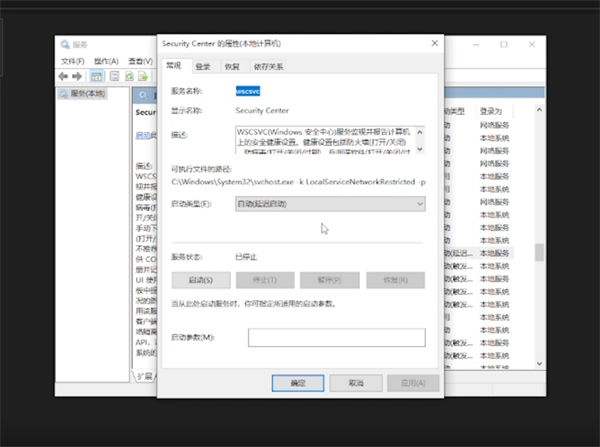This screenshot has width=600, height=447.
Task: Click the 应用(A) button
Action: tap(413, 383)
